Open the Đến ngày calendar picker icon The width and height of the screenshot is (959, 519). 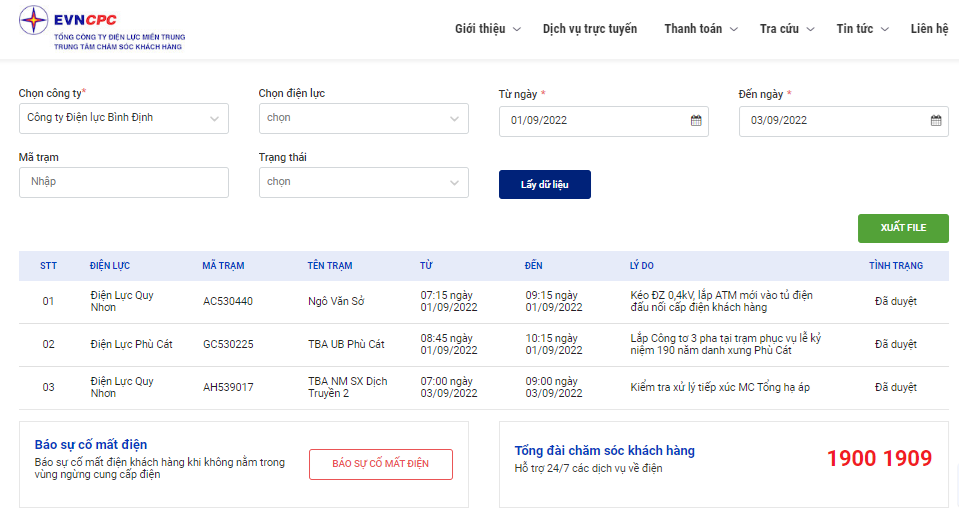(936, 120)
